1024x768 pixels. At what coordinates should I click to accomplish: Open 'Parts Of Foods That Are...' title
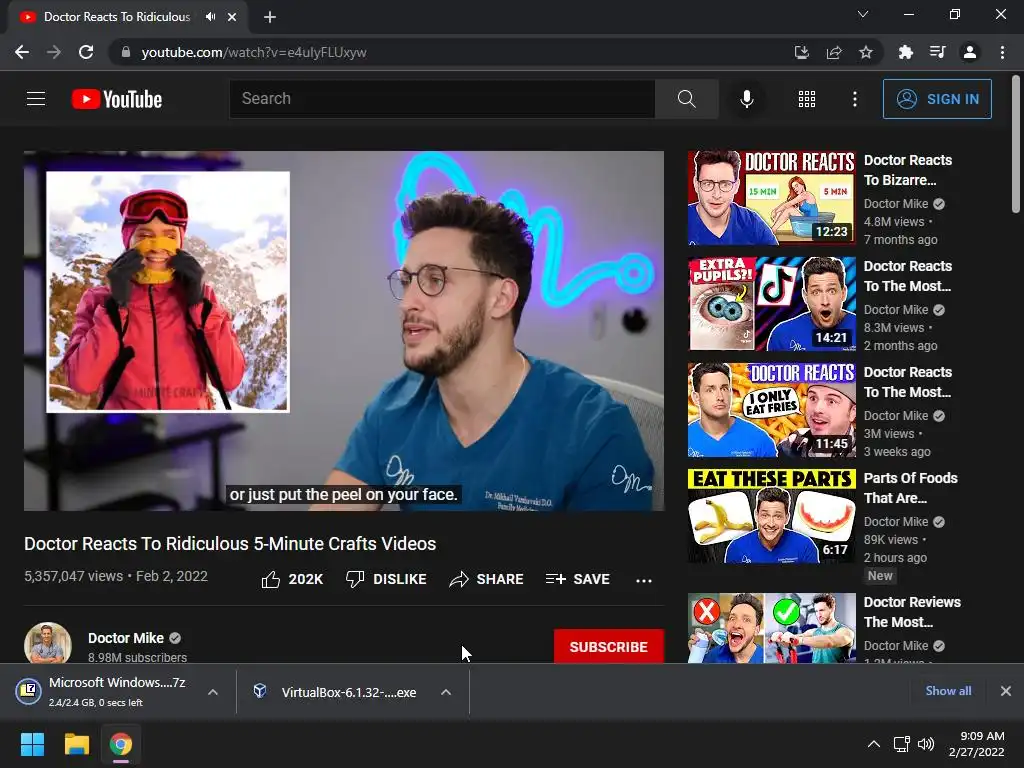tap(910, 488)
